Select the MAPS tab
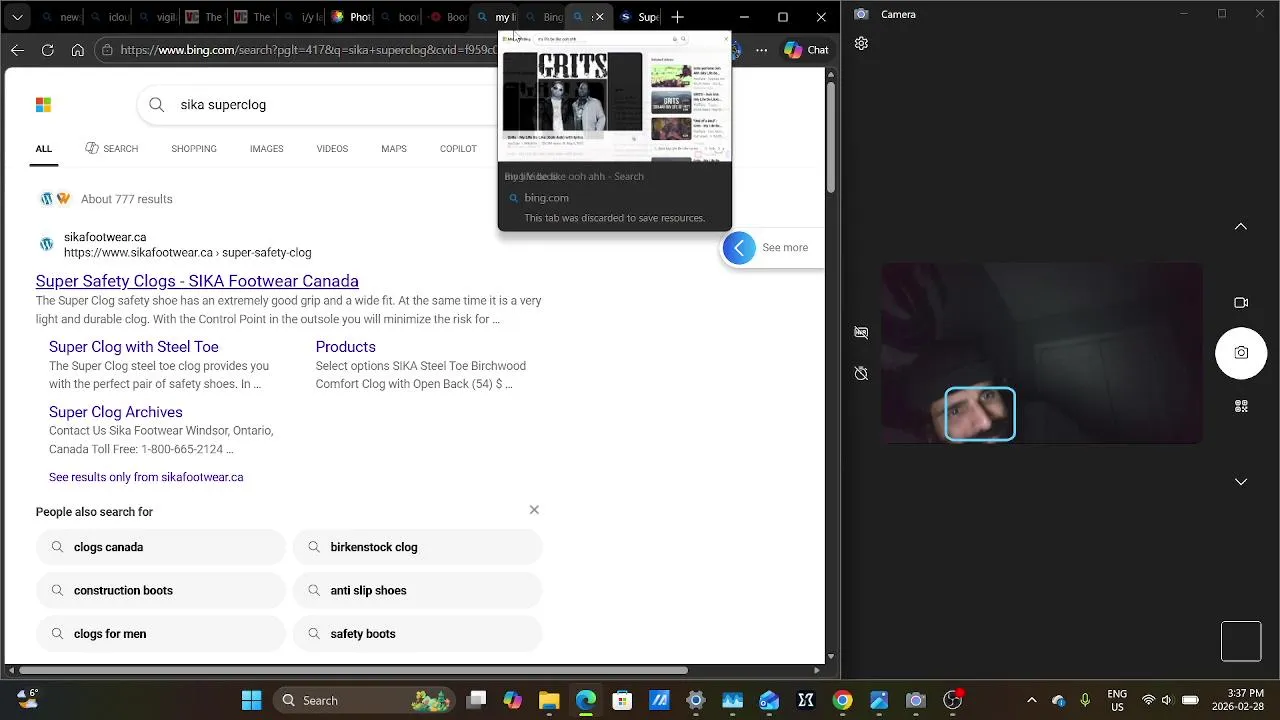The width and height of the screenshot is (1280, 720). click(394, 148)
